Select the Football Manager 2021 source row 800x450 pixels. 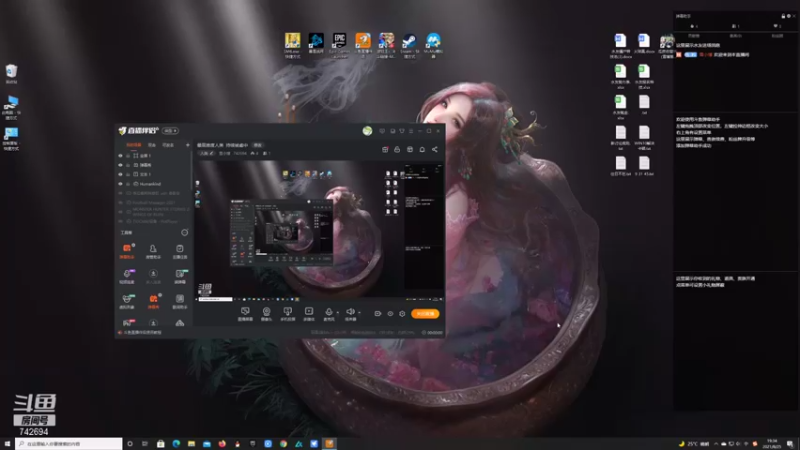click(155, 203)
